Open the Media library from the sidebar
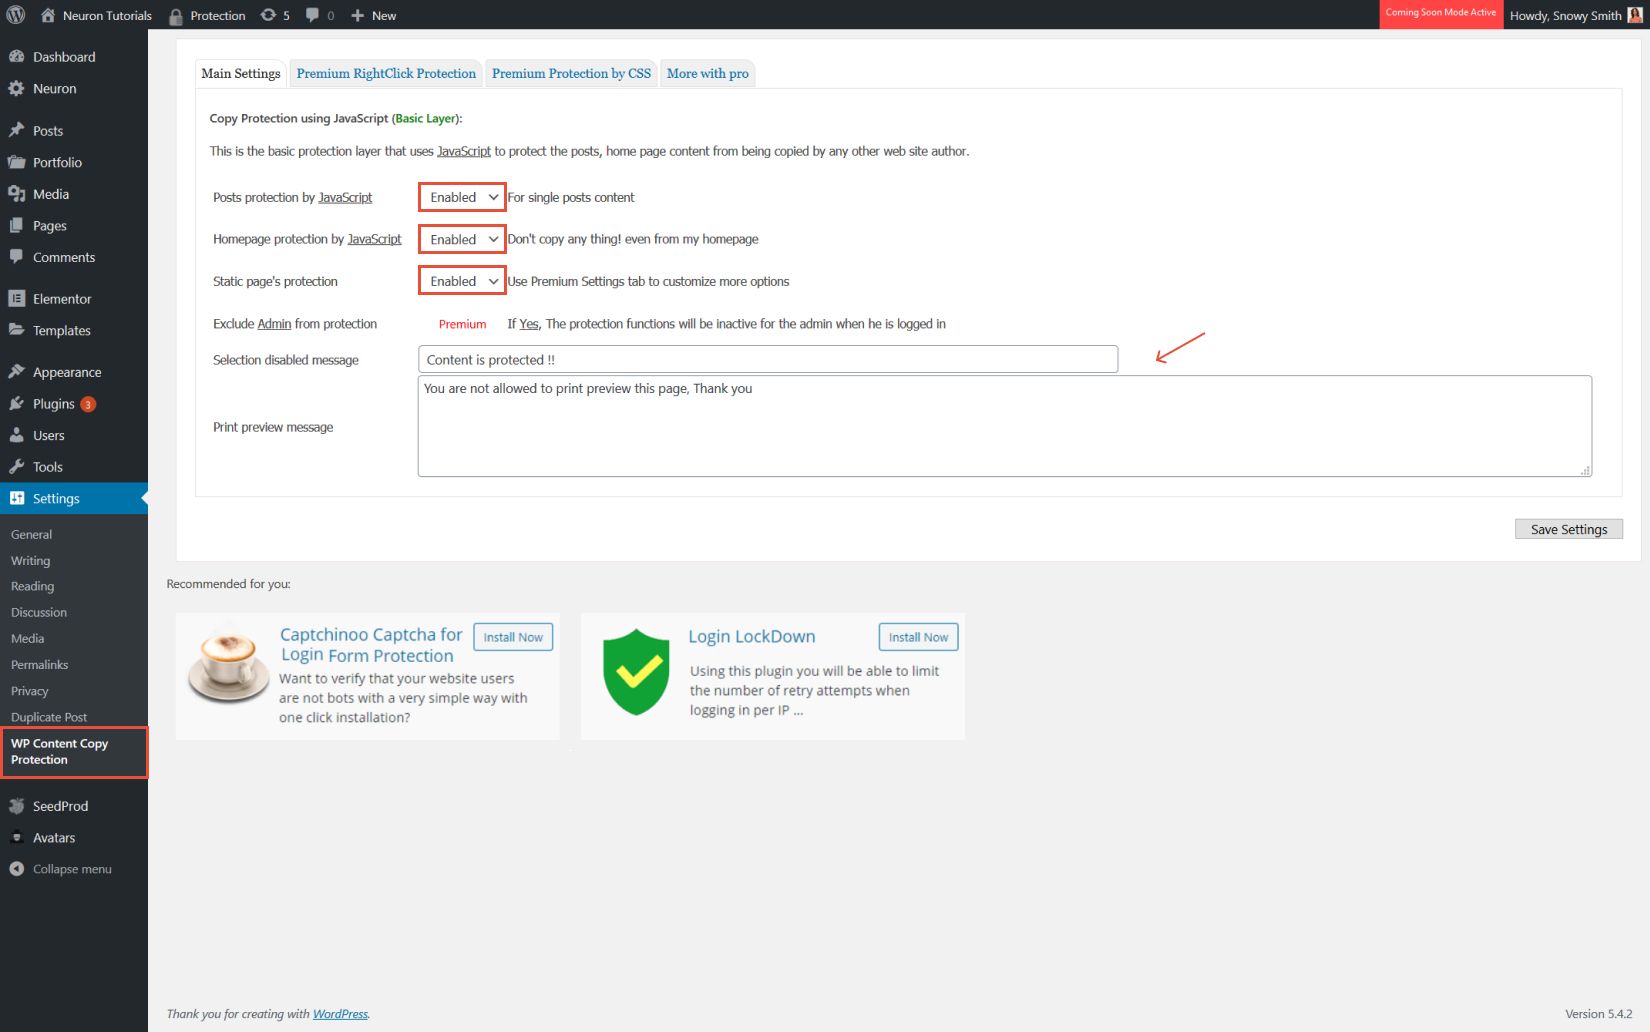Viewport: 1650px width, 1032px height. pyautogui.click(x=52, y=193)
